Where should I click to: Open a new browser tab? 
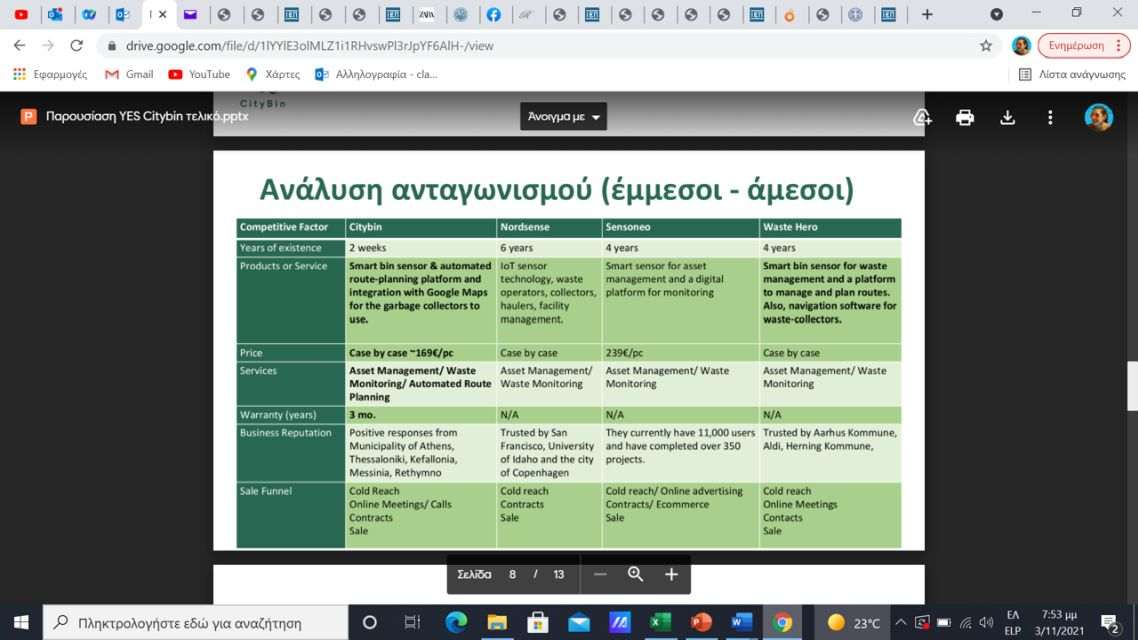[927, 14]
